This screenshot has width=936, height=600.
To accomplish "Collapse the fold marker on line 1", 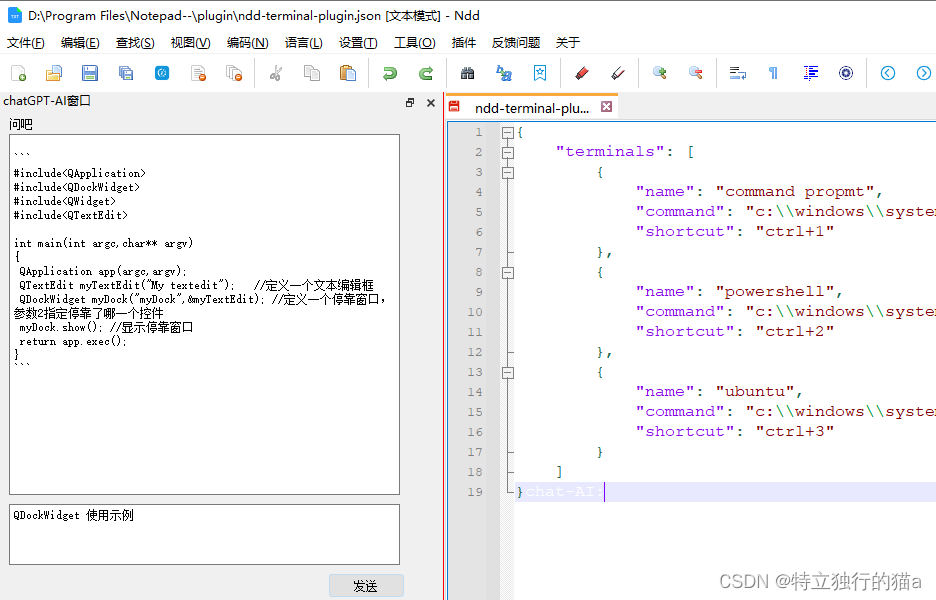I will pos(508,132).
